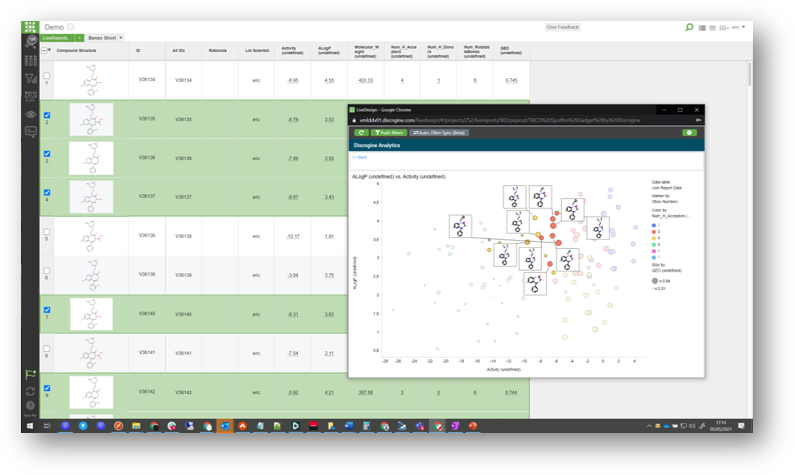Click the circled minus icon beside Demo
The height and width of the screenshot is (475, 795).
tap(70, 27)
